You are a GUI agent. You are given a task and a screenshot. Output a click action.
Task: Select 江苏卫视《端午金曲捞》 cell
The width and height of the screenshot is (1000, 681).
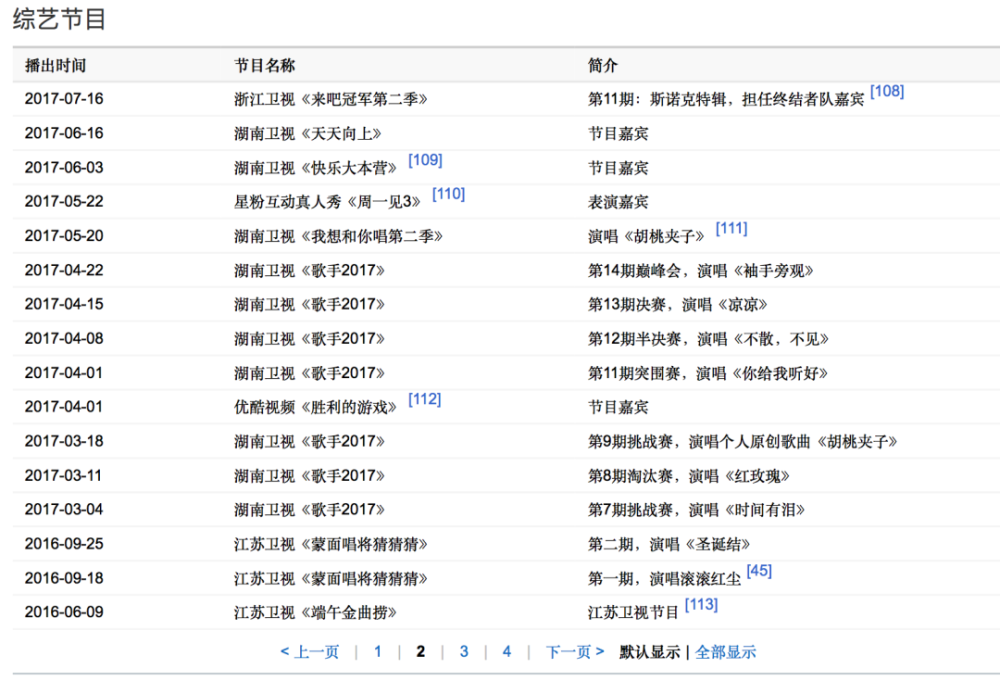pos(315,613)
